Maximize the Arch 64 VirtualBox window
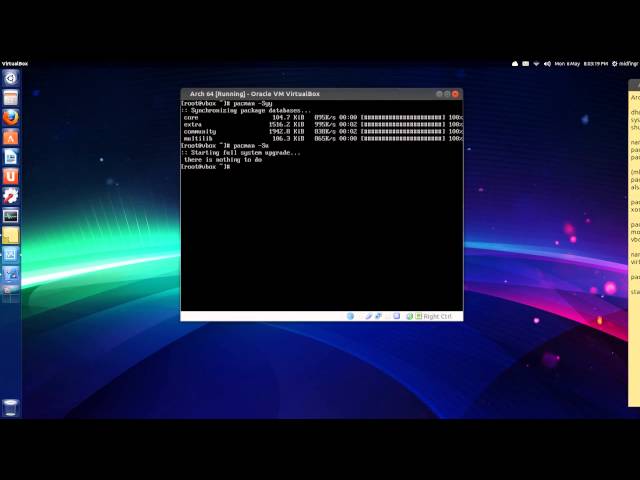The image size is (640, 480). pyautogui.click(x=447, y=94)
